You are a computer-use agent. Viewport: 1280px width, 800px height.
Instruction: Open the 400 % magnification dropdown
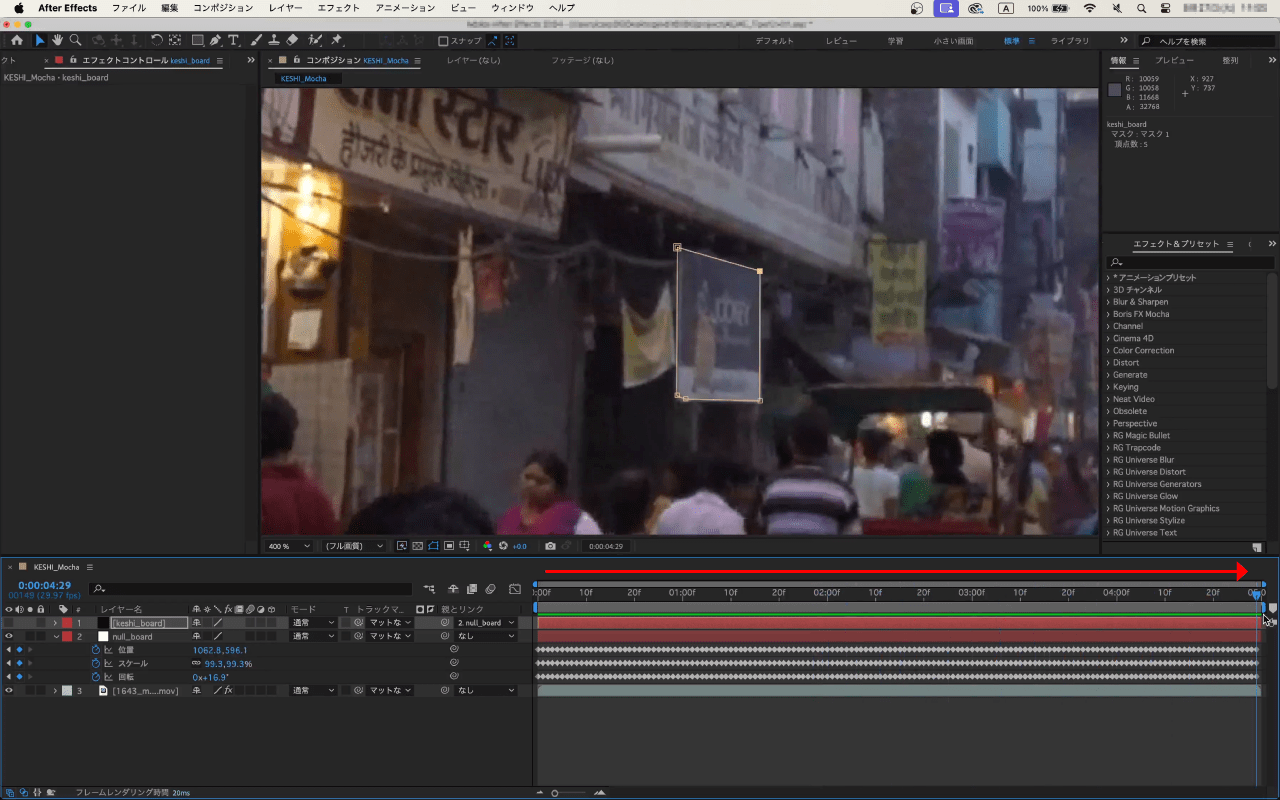pos(289,546)
